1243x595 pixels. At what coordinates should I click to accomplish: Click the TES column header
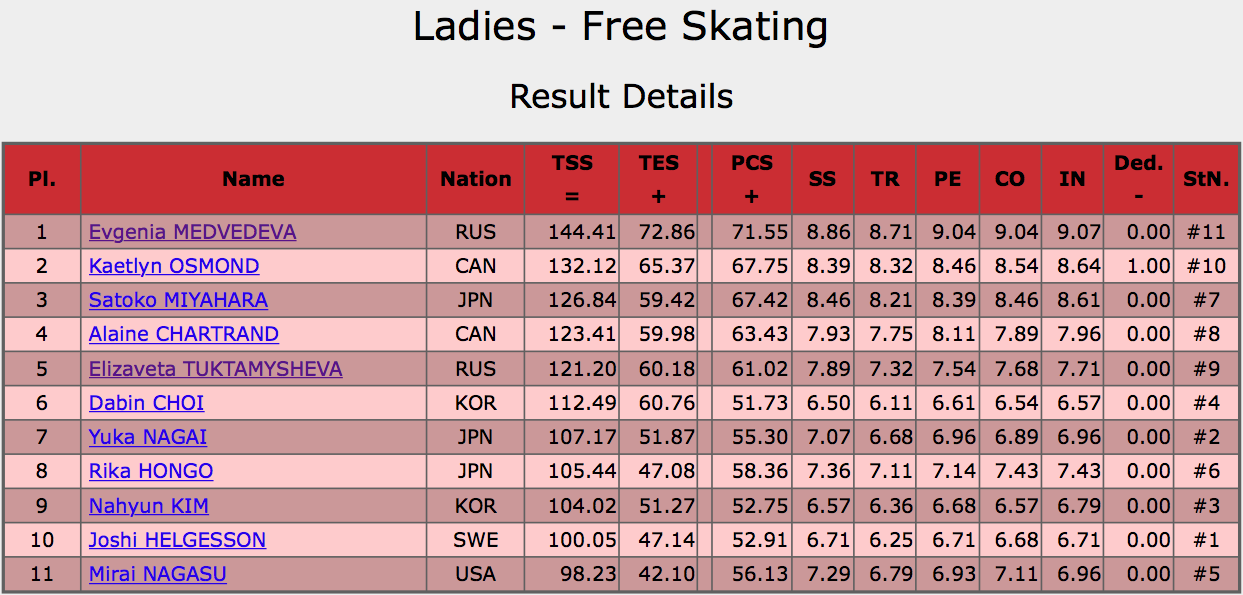[x=659, y=179]
